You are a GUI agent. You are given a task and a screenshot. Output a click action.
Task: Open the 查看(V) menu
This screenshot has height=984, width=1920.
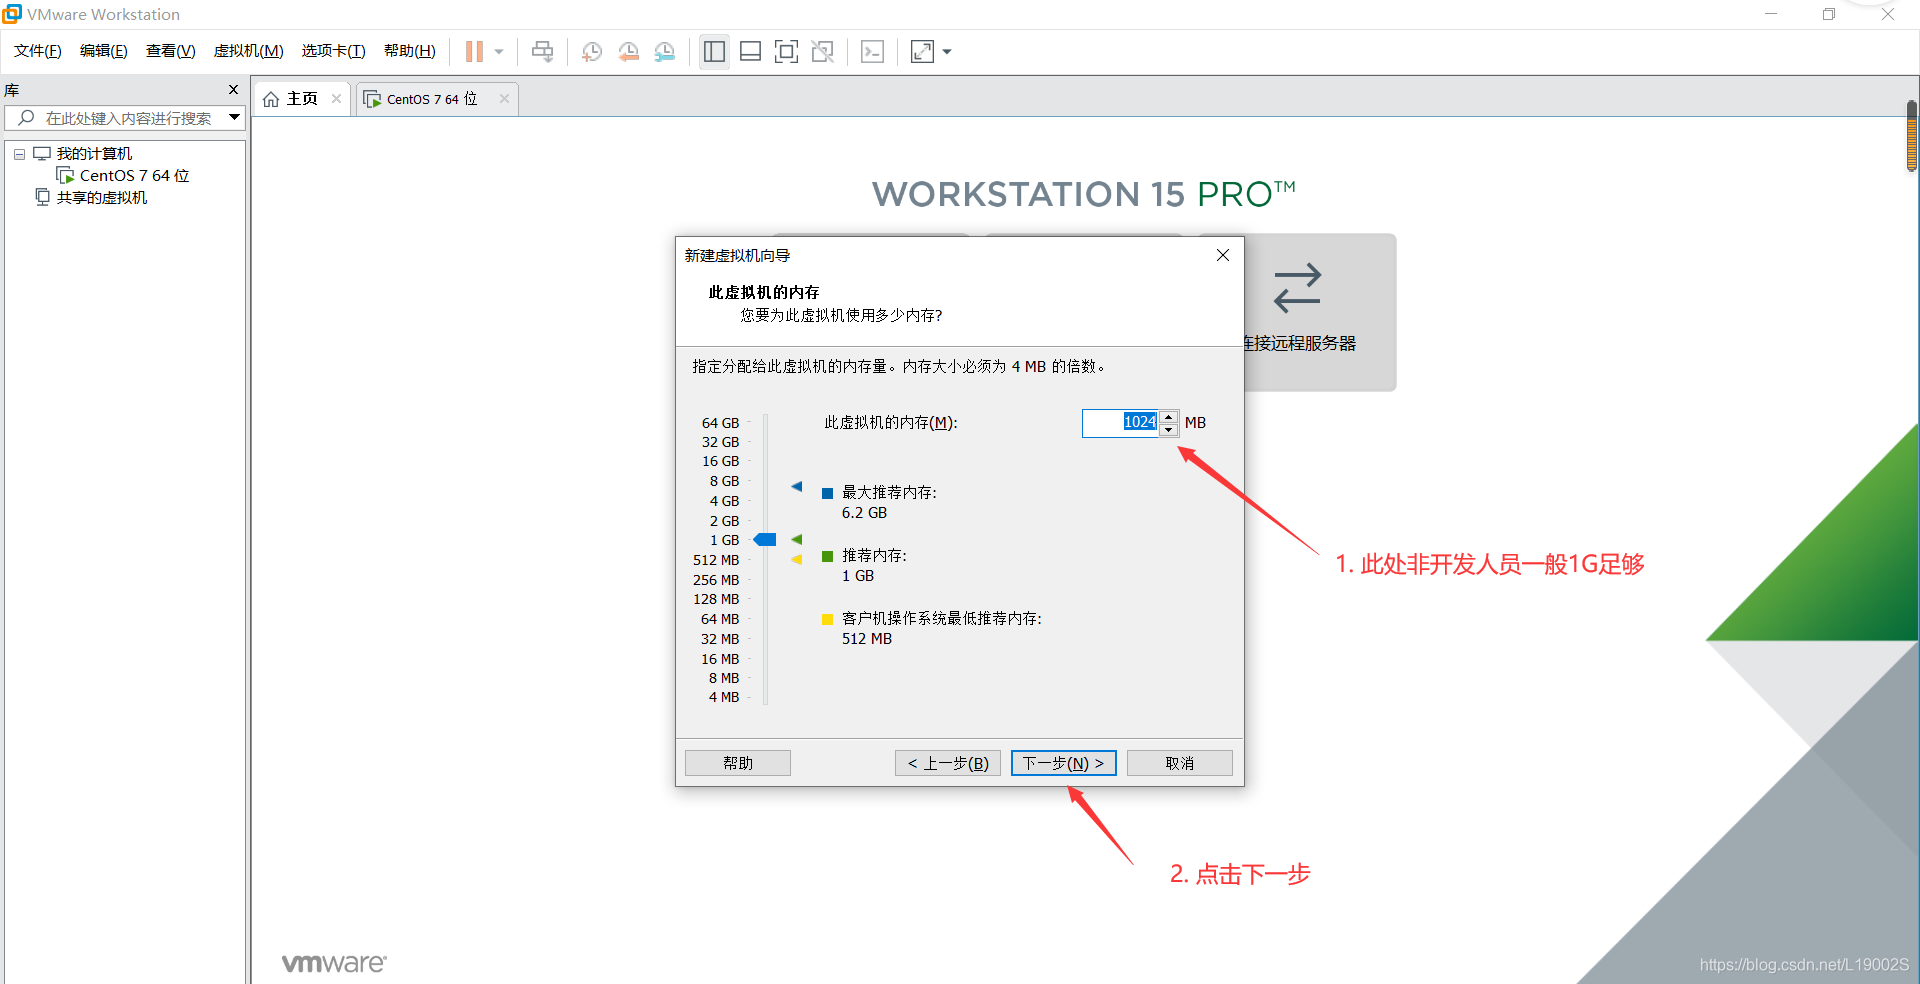tap(171, 51)
